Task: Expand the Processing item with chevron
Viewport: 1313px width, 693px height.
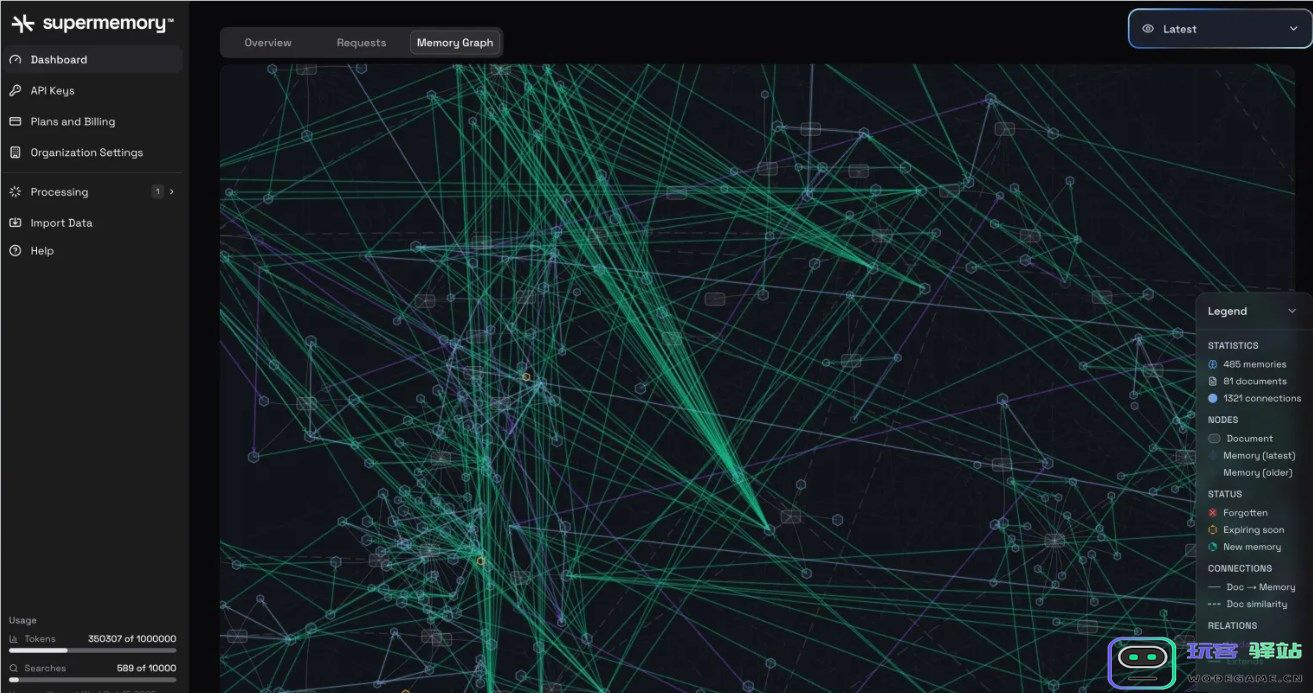Action: click(x=174, y=192)
